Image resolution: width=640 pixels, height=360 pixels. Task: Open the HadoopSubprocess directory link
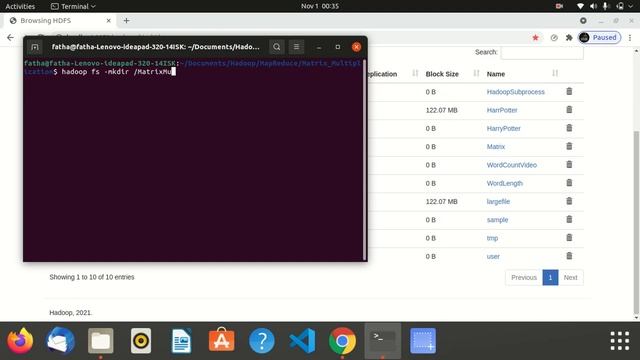516,92
